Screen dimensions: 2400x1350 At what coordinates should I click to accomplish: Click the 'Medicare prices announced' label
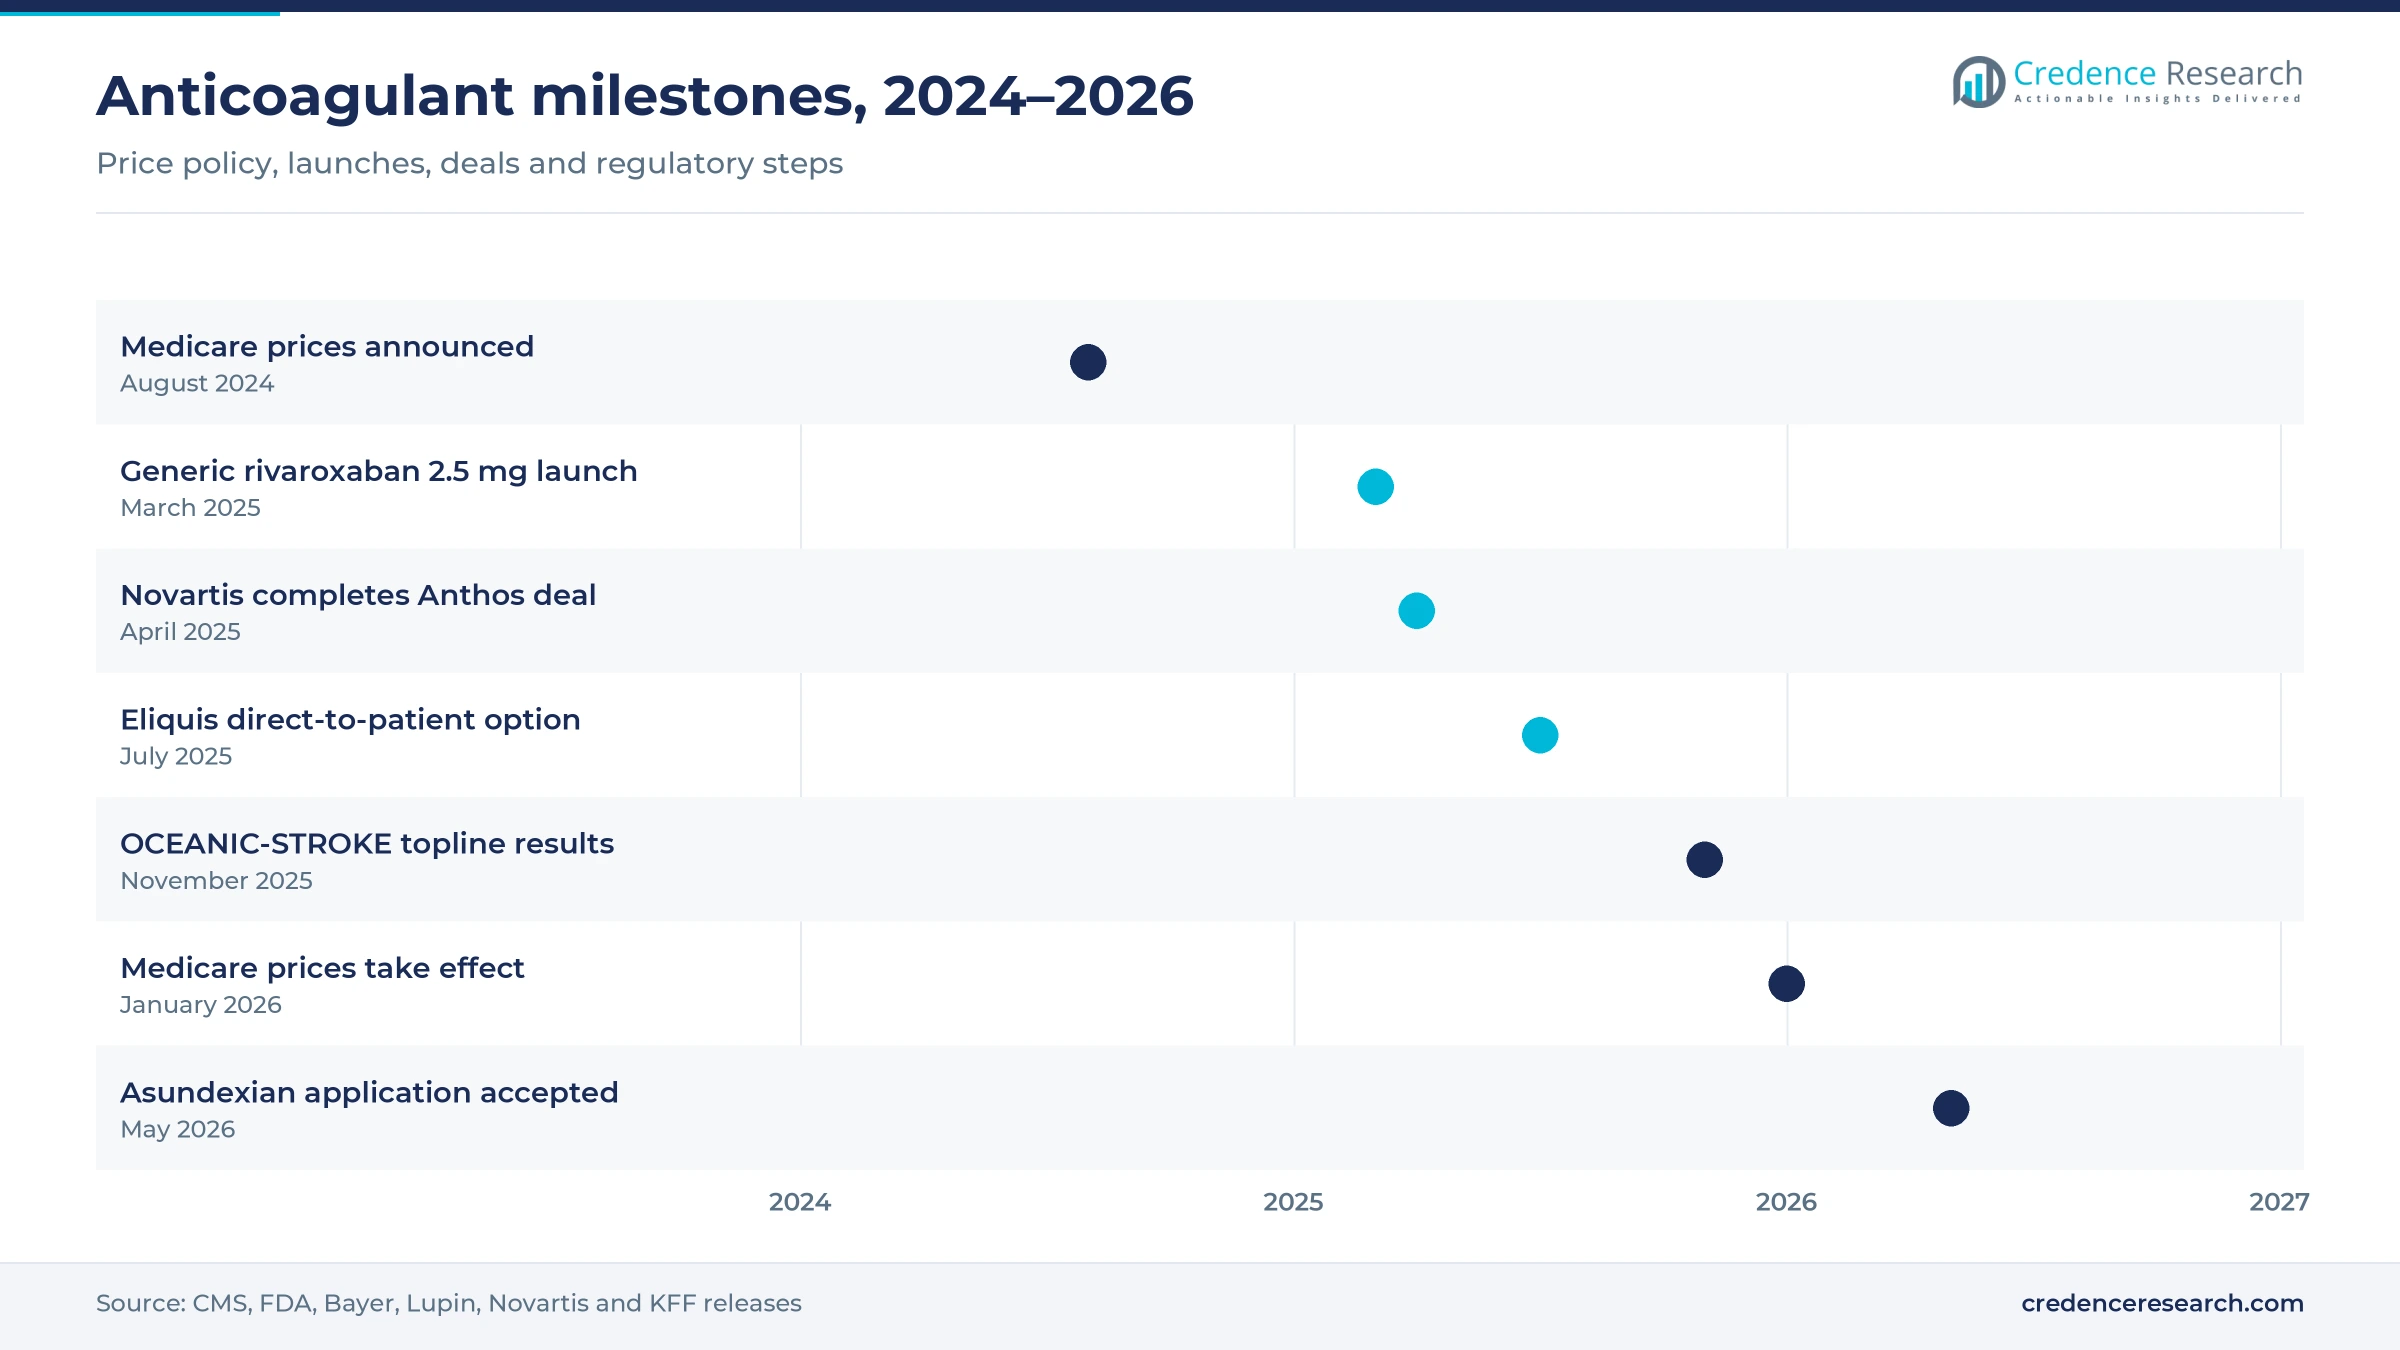pos(327,346)
